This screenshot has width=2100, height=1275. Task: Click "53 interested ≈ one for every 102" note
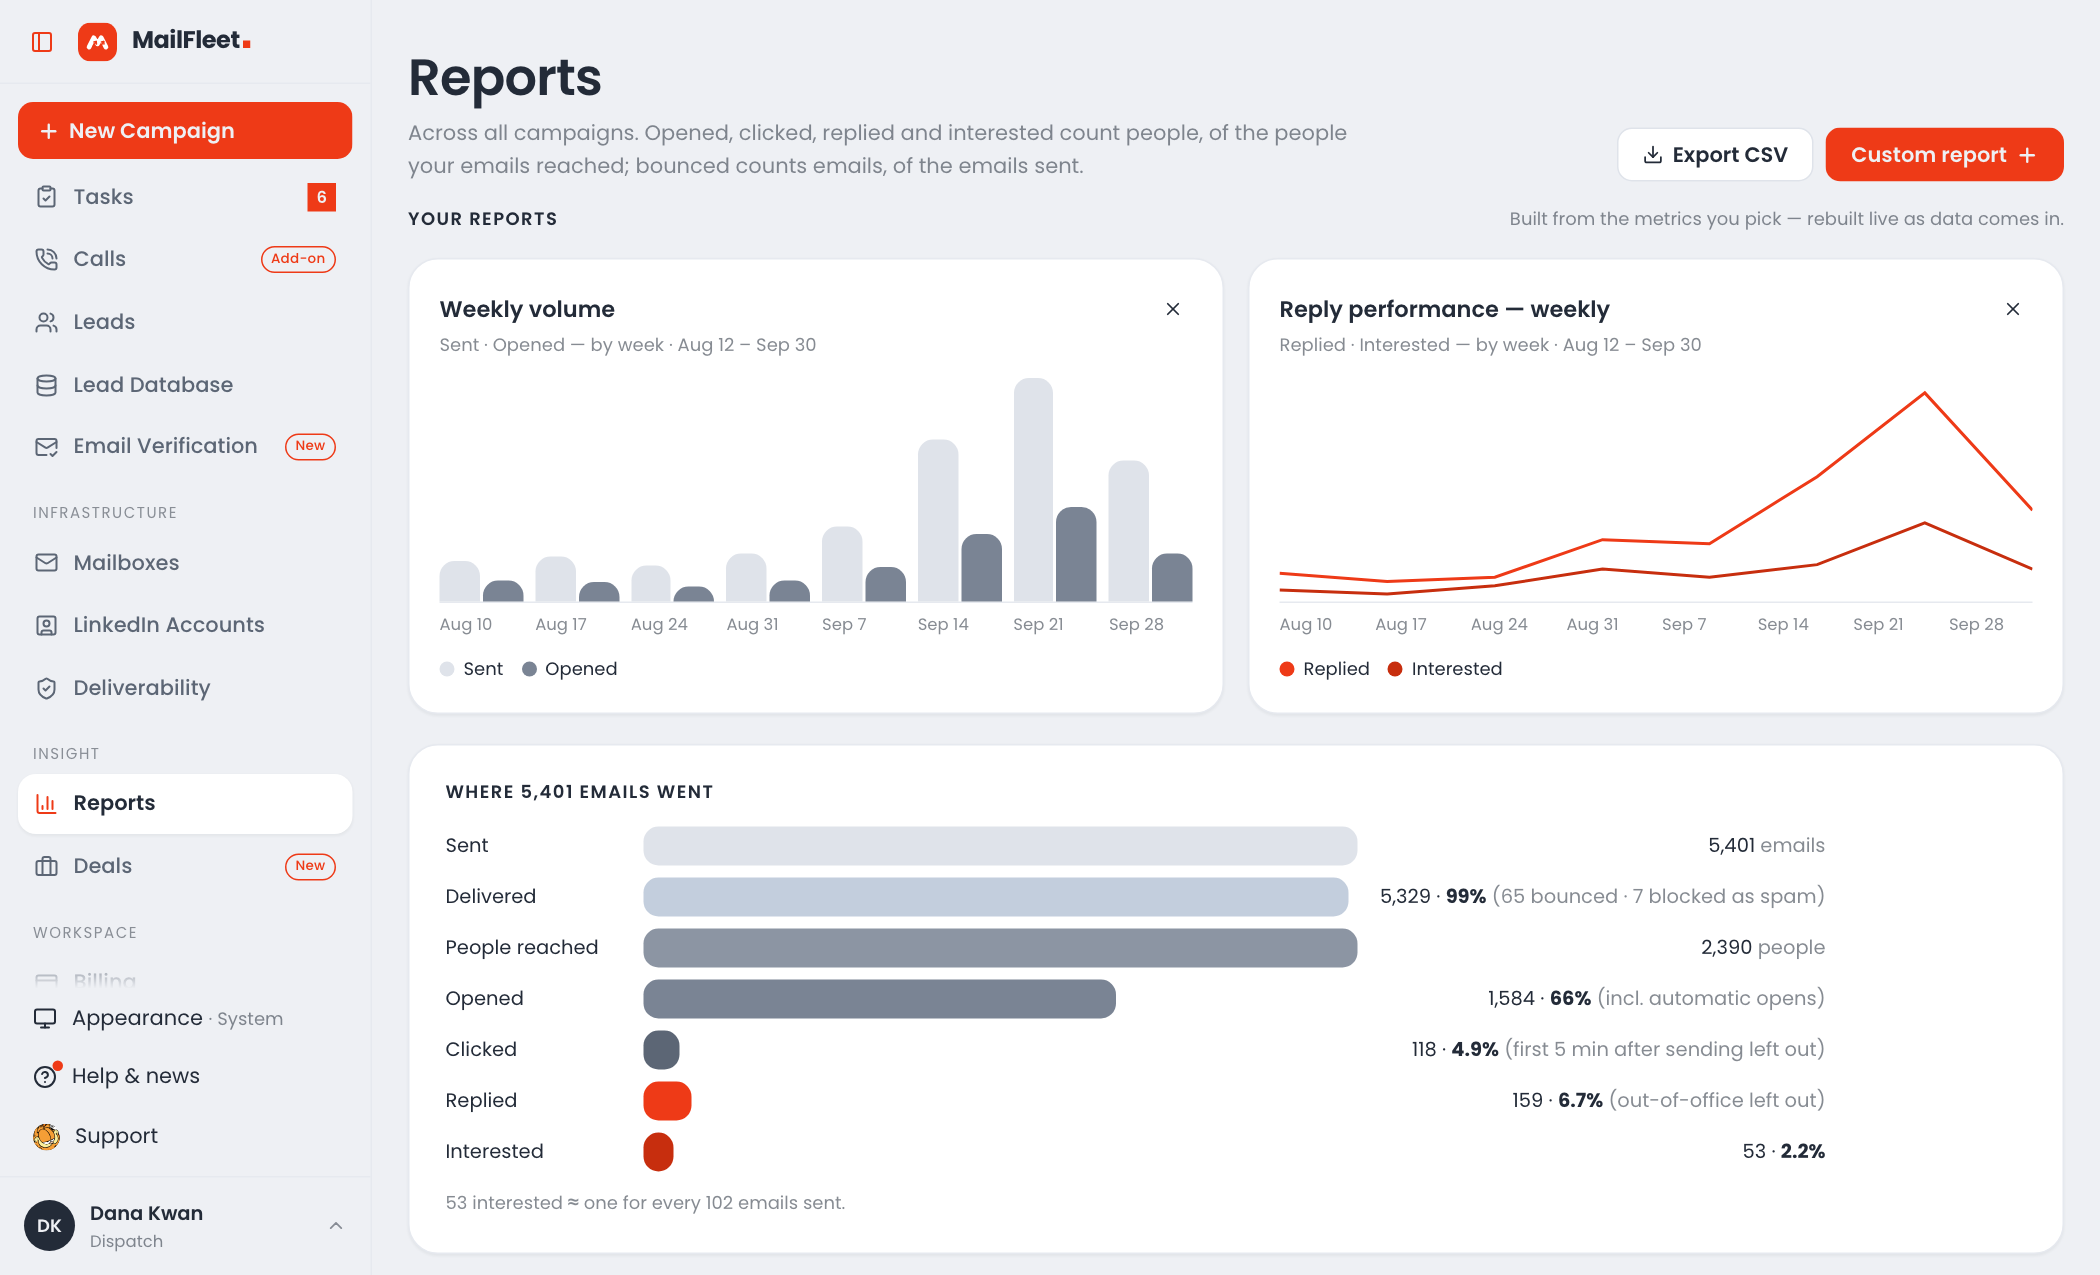645,1203
